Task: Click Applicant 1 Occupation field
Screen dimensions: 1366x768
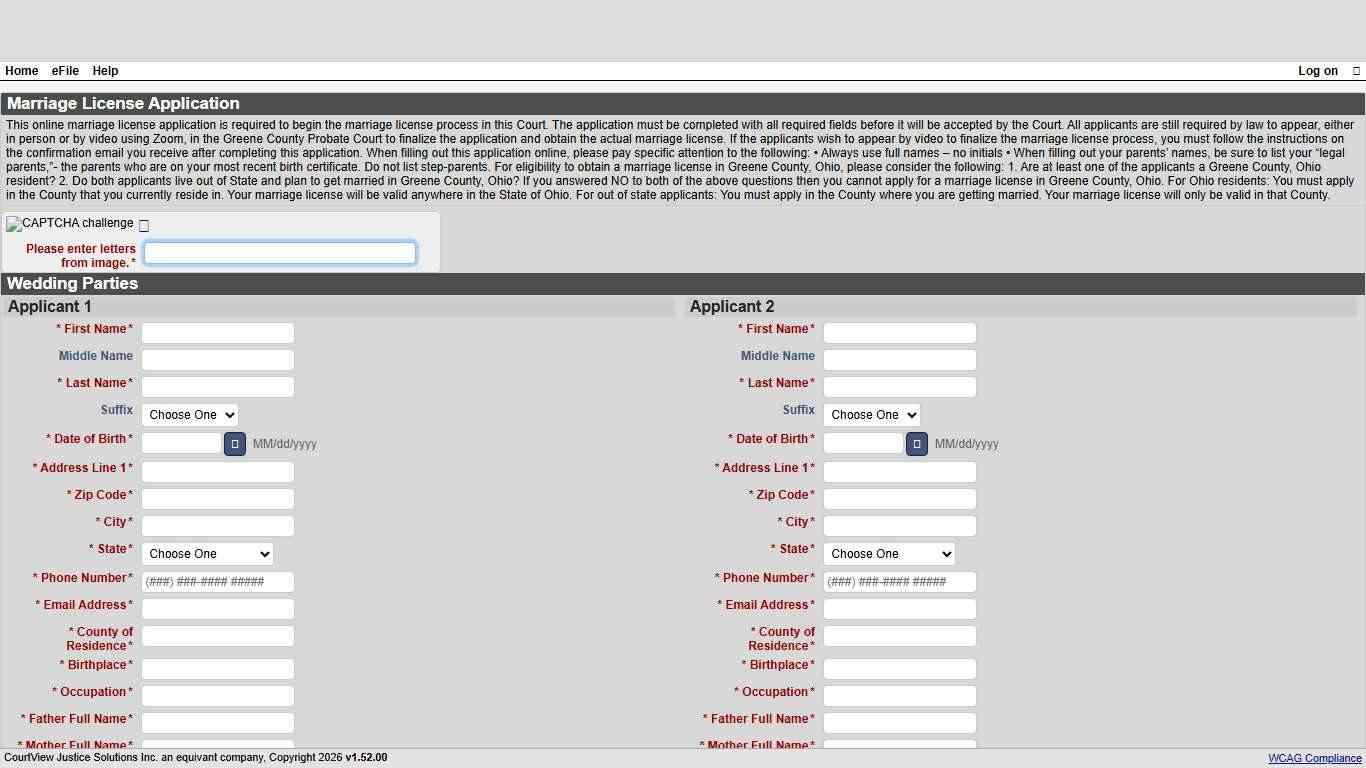Action: (217, 695)
